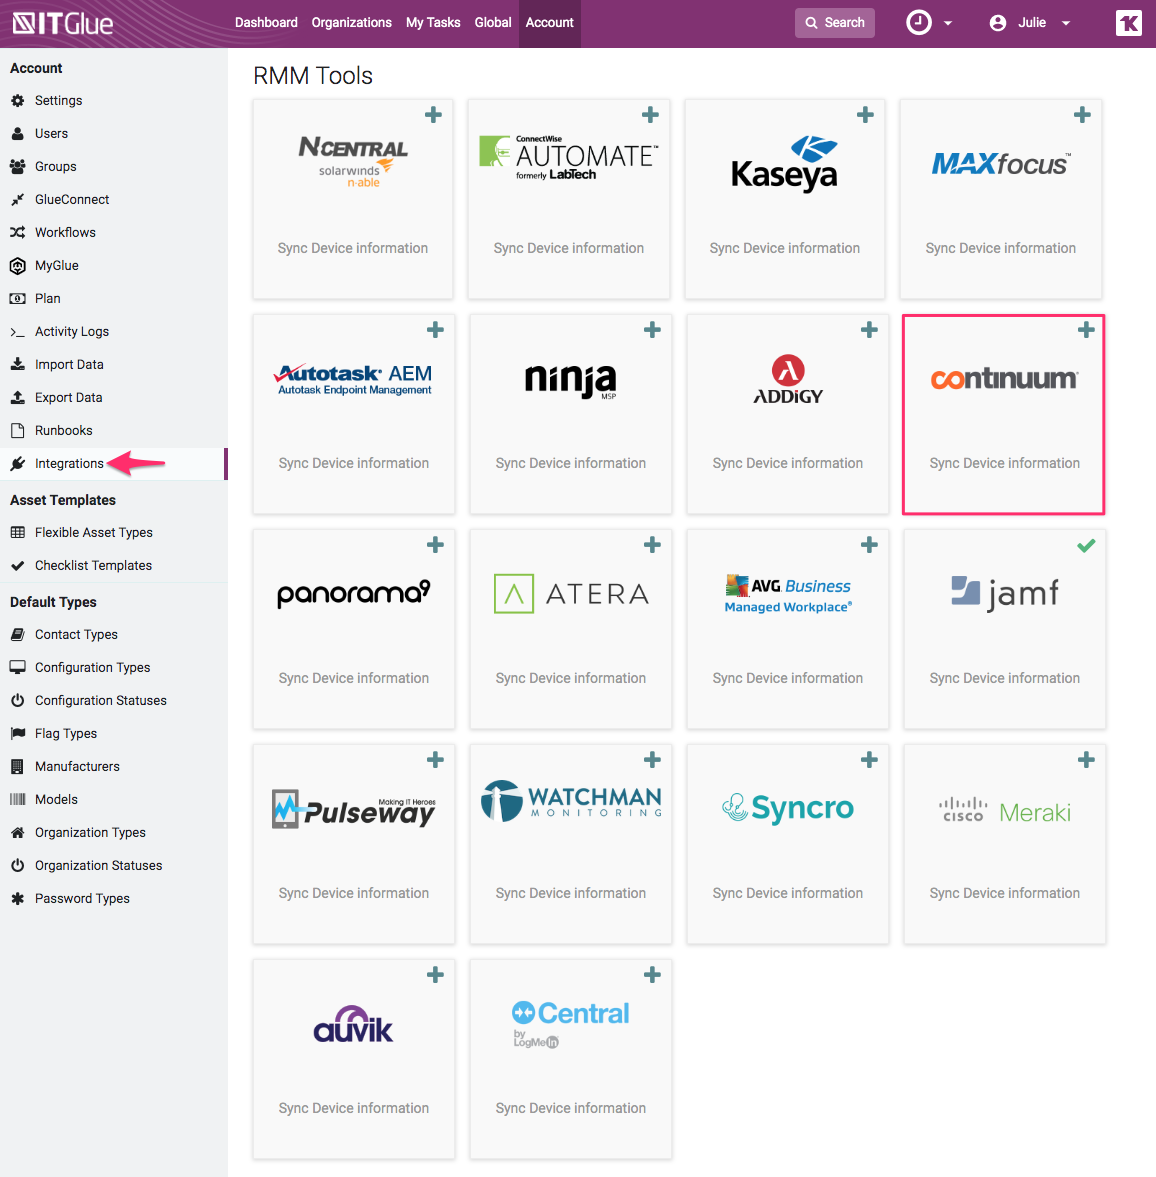Click the MyGlue hexagon icon in sidebar
The width and height of the screenshot is (1156, 1177).
click(18, 266)
